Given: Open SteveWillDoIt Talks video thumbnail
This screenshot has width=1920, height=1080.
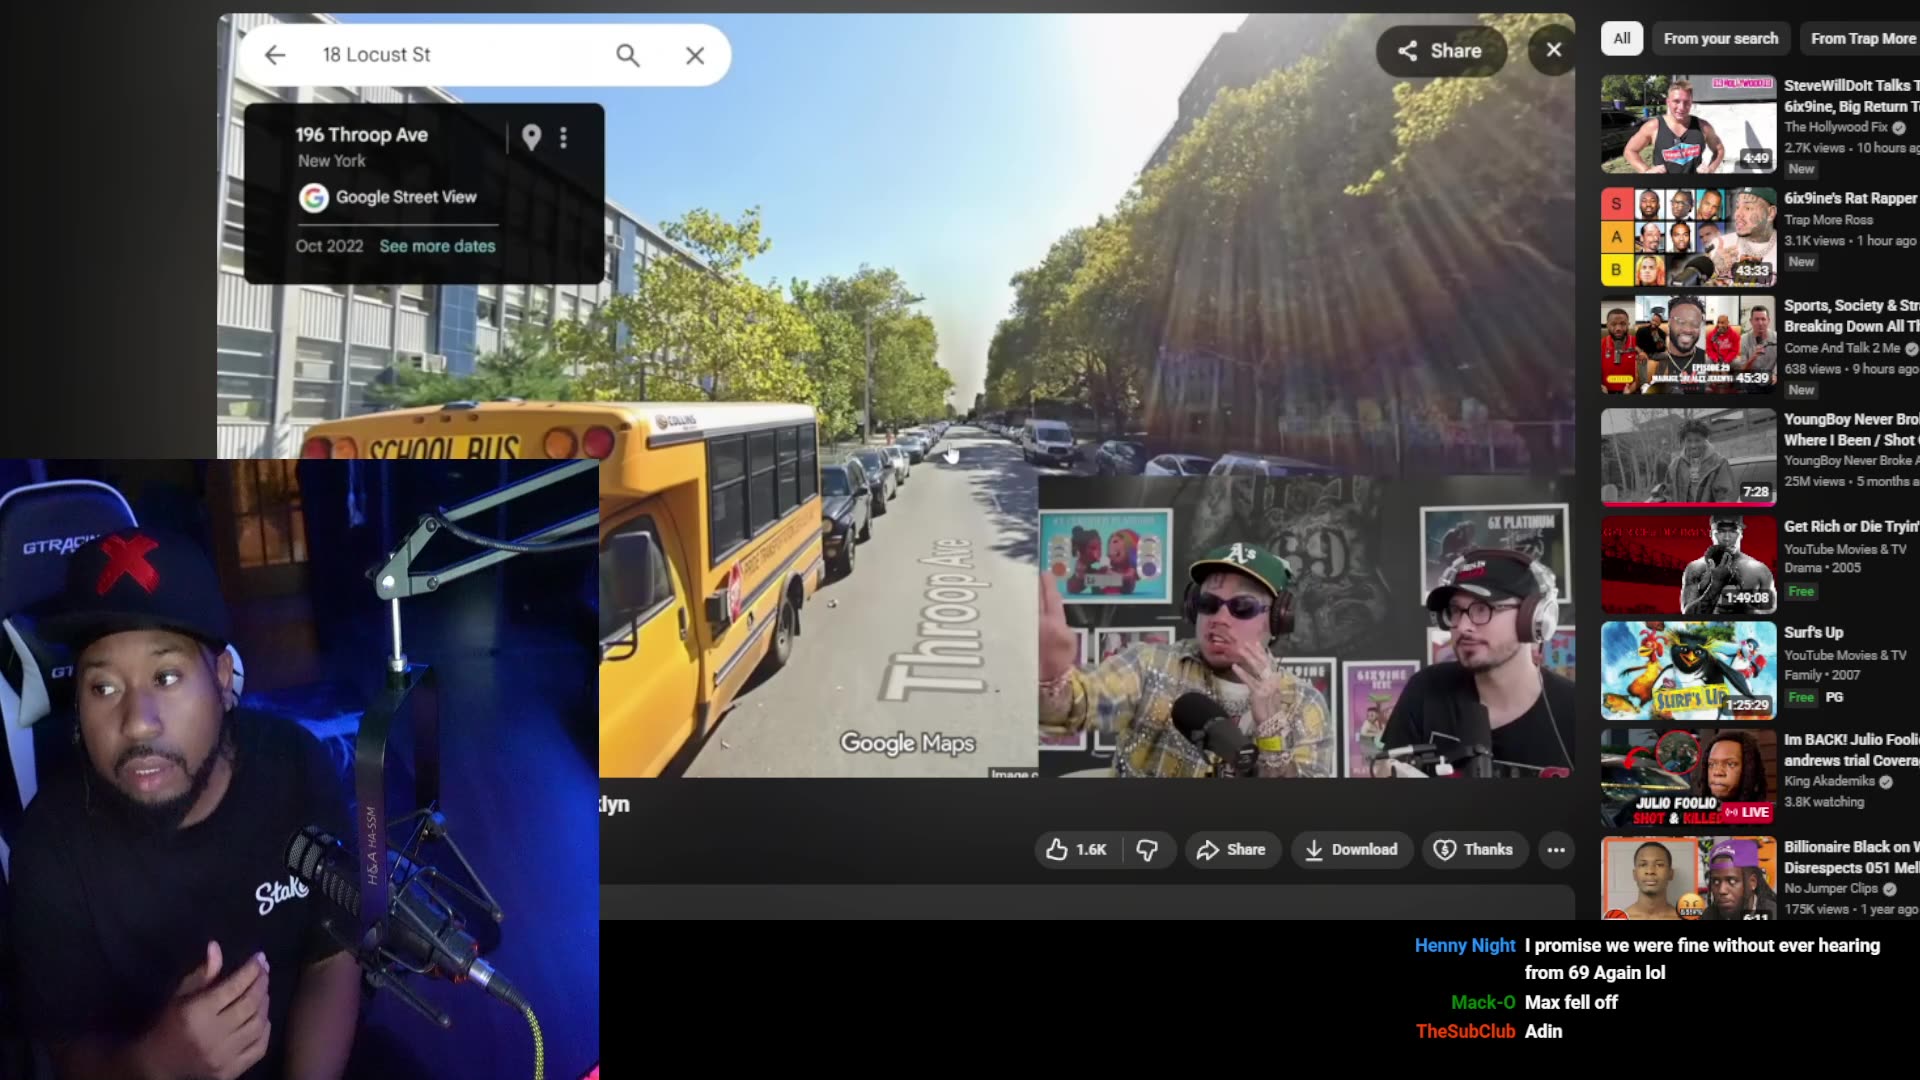Looking at the screenshot, I should tap(1688, 124).
